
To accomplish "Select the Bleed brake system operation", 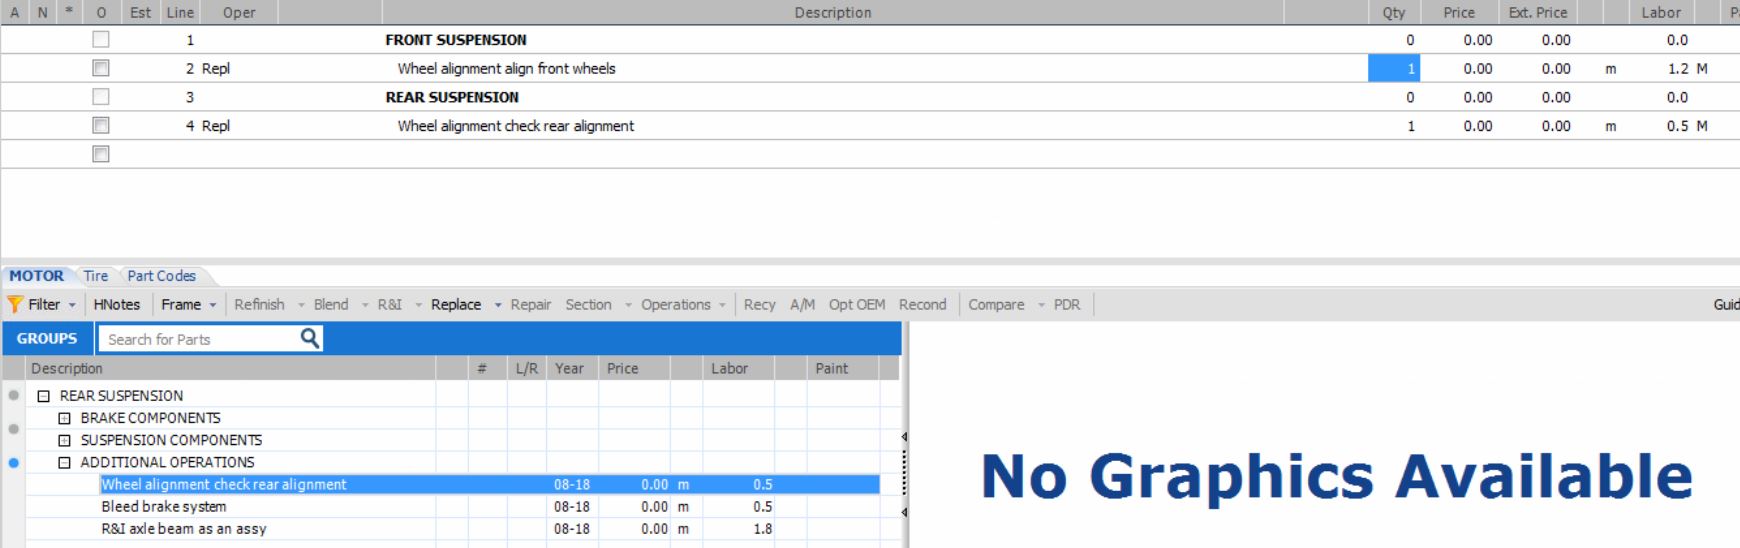I will [x=164, y=507].
